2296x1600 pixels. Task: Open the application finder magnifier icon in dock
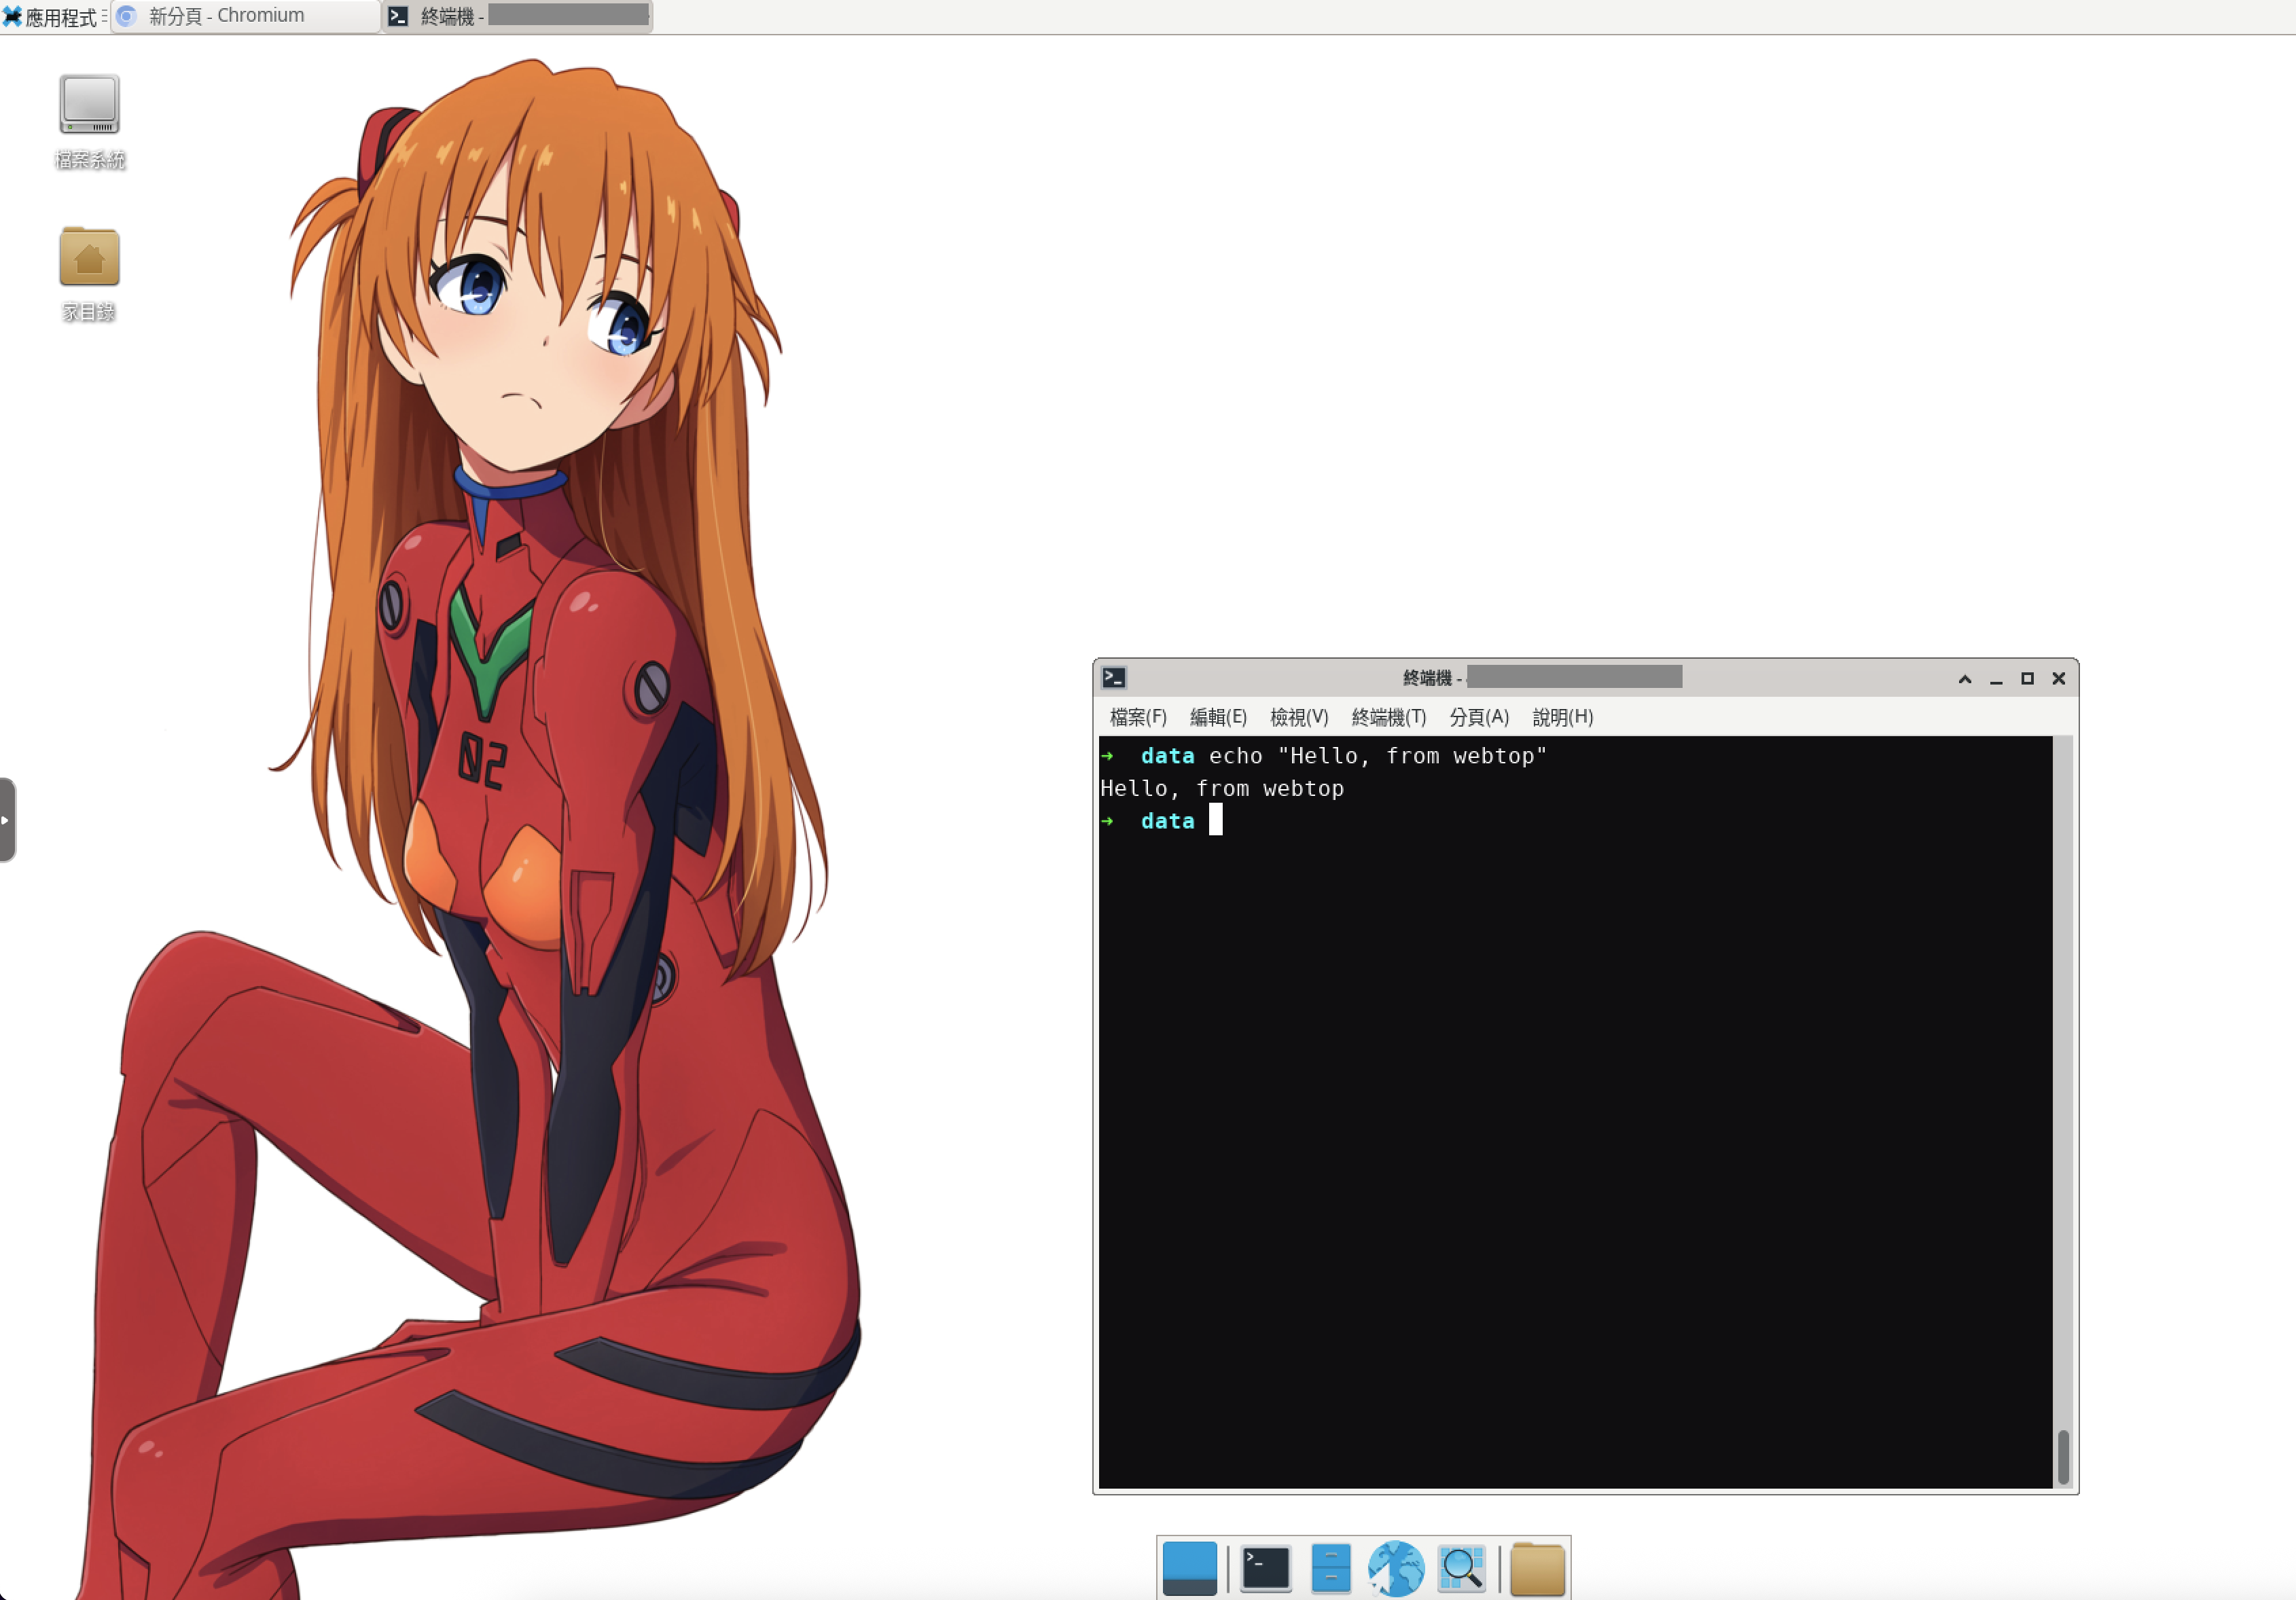pos(1461,1568)
